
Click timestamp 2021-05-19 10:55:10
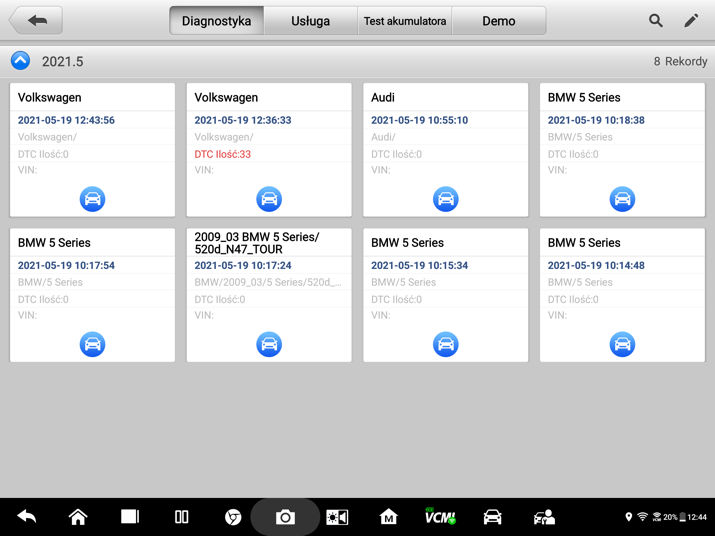coord(420,120)
